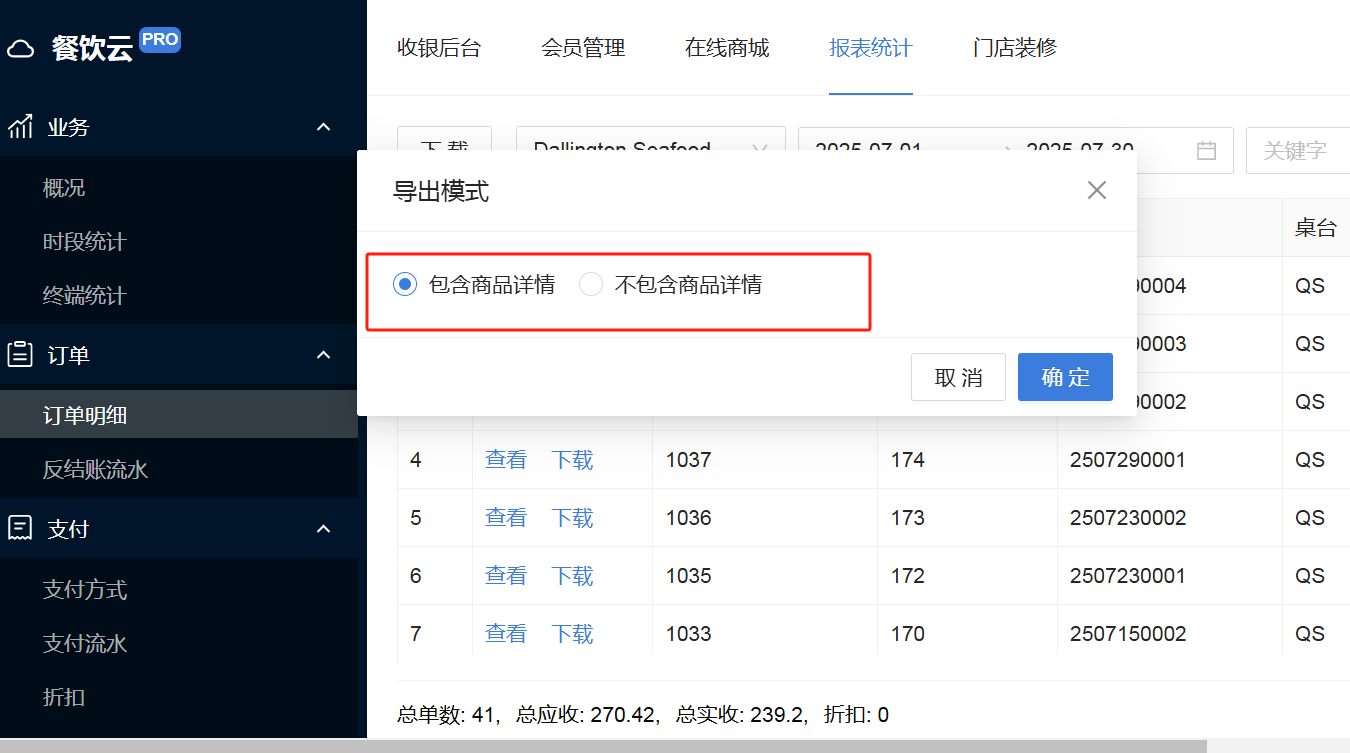
Task: Open the calendar icon in date range
Action: coord(1207,151)
